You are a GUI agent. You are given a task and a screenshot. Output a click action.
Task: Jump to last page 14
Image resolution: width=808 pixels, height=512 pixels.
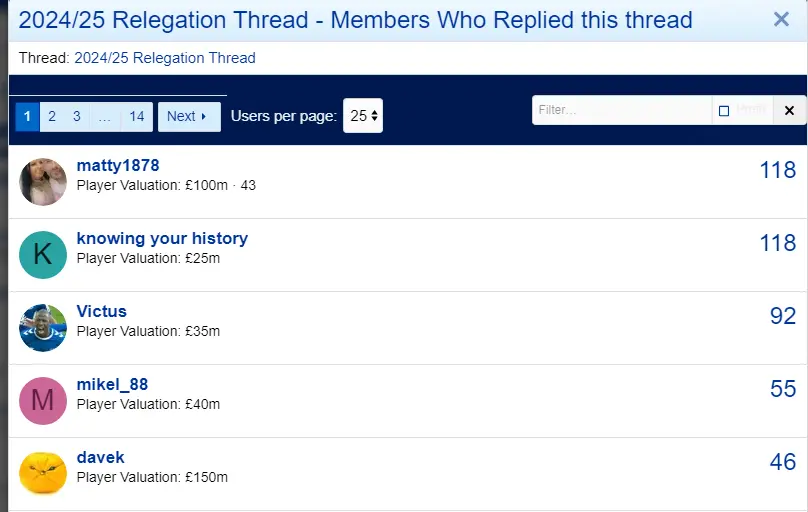[x=137, y=117]
